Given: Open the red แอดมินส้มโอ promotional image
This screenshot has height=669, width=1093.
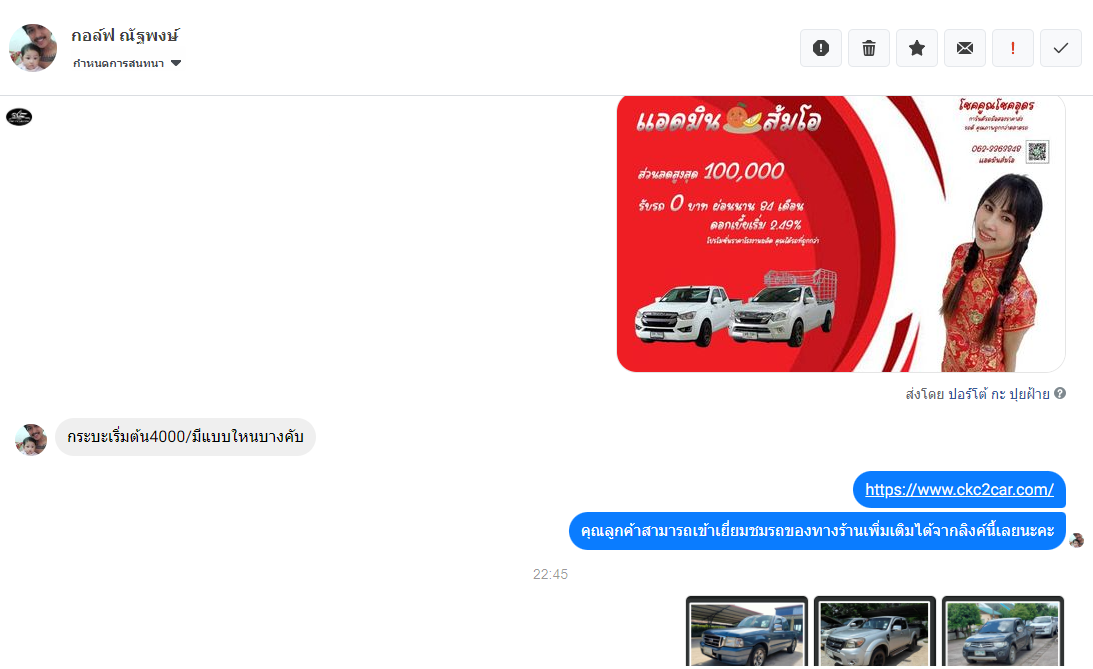Looking at the screenshot, I should pyautogui.click(x=841, y=234).
